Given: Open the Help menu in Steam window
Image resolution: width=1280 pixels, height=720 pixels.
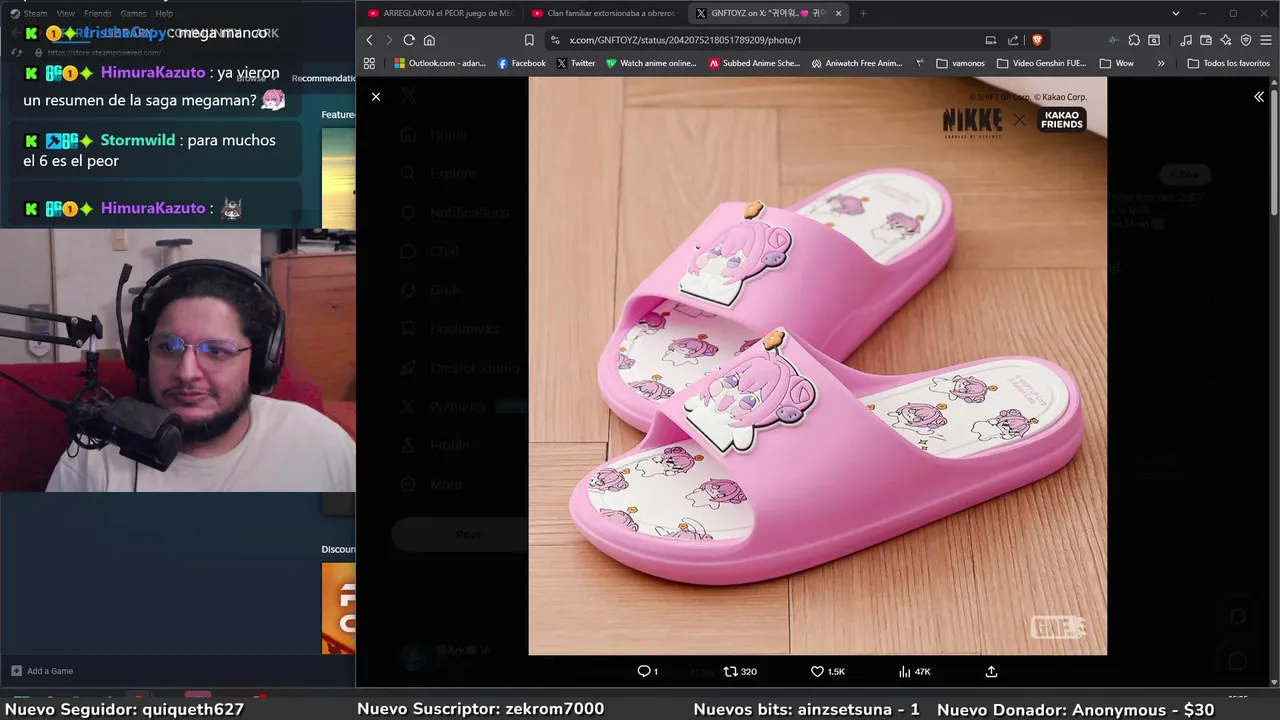Looking at the screenshot, I should (164, 13).
